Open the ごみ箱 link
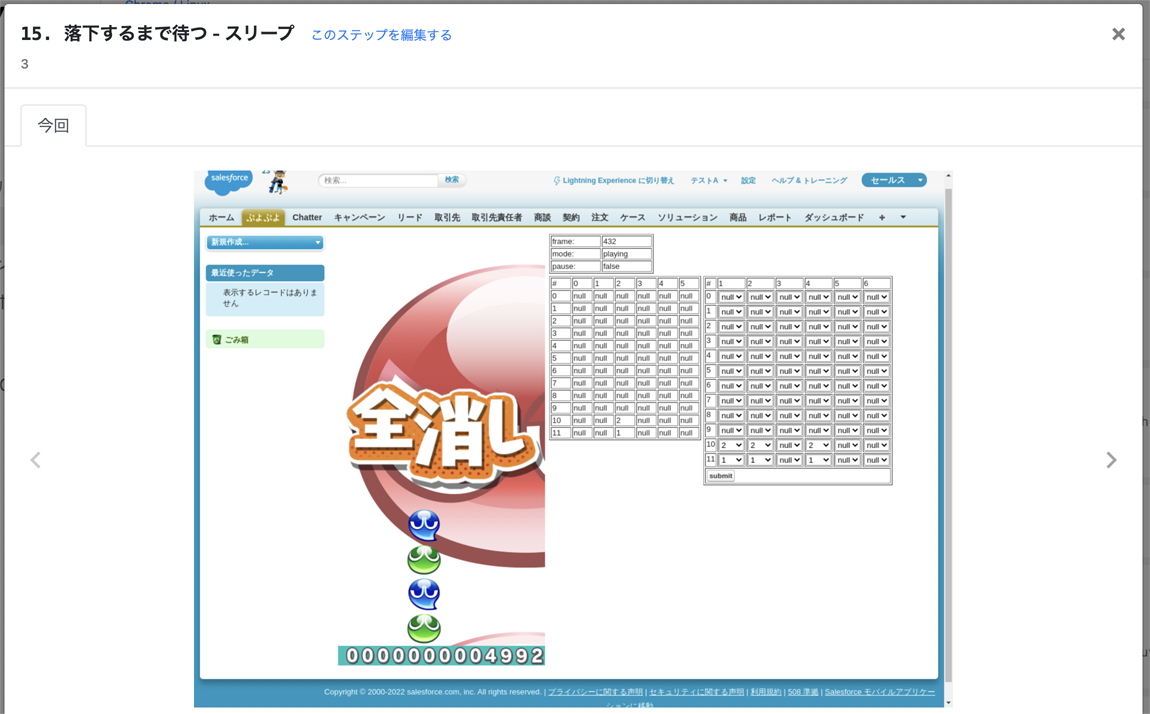 pyautogui.click(x=236, y=339)
